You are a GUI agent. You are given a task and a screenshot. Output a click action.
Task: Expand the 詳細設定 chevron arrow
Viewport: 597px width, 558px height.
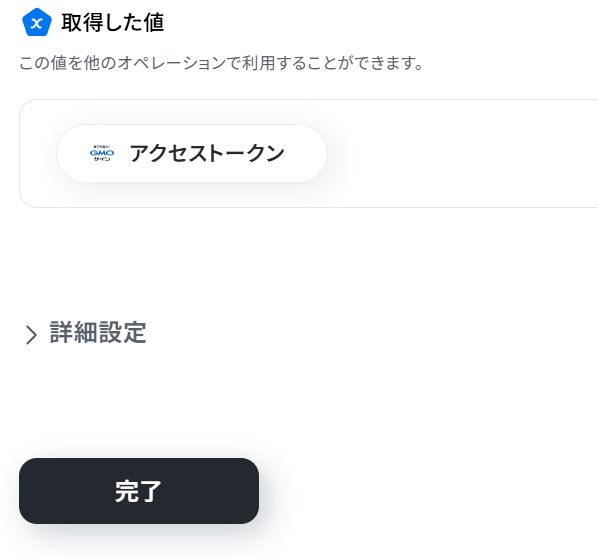31,335
